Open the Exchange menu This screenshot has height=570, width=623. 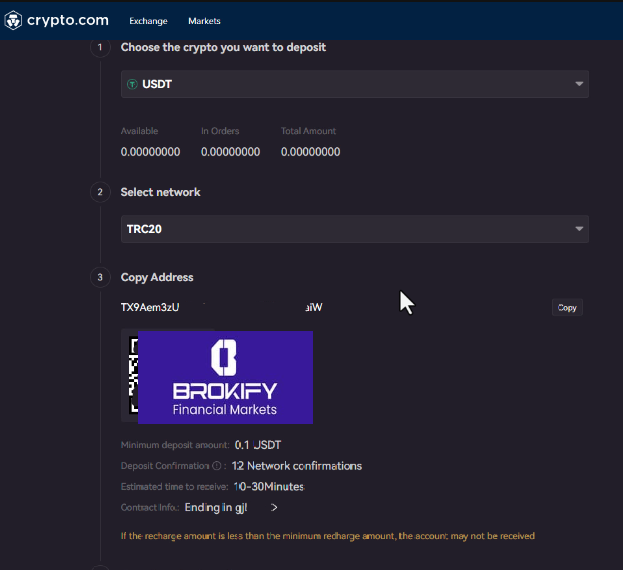point(148,21)
